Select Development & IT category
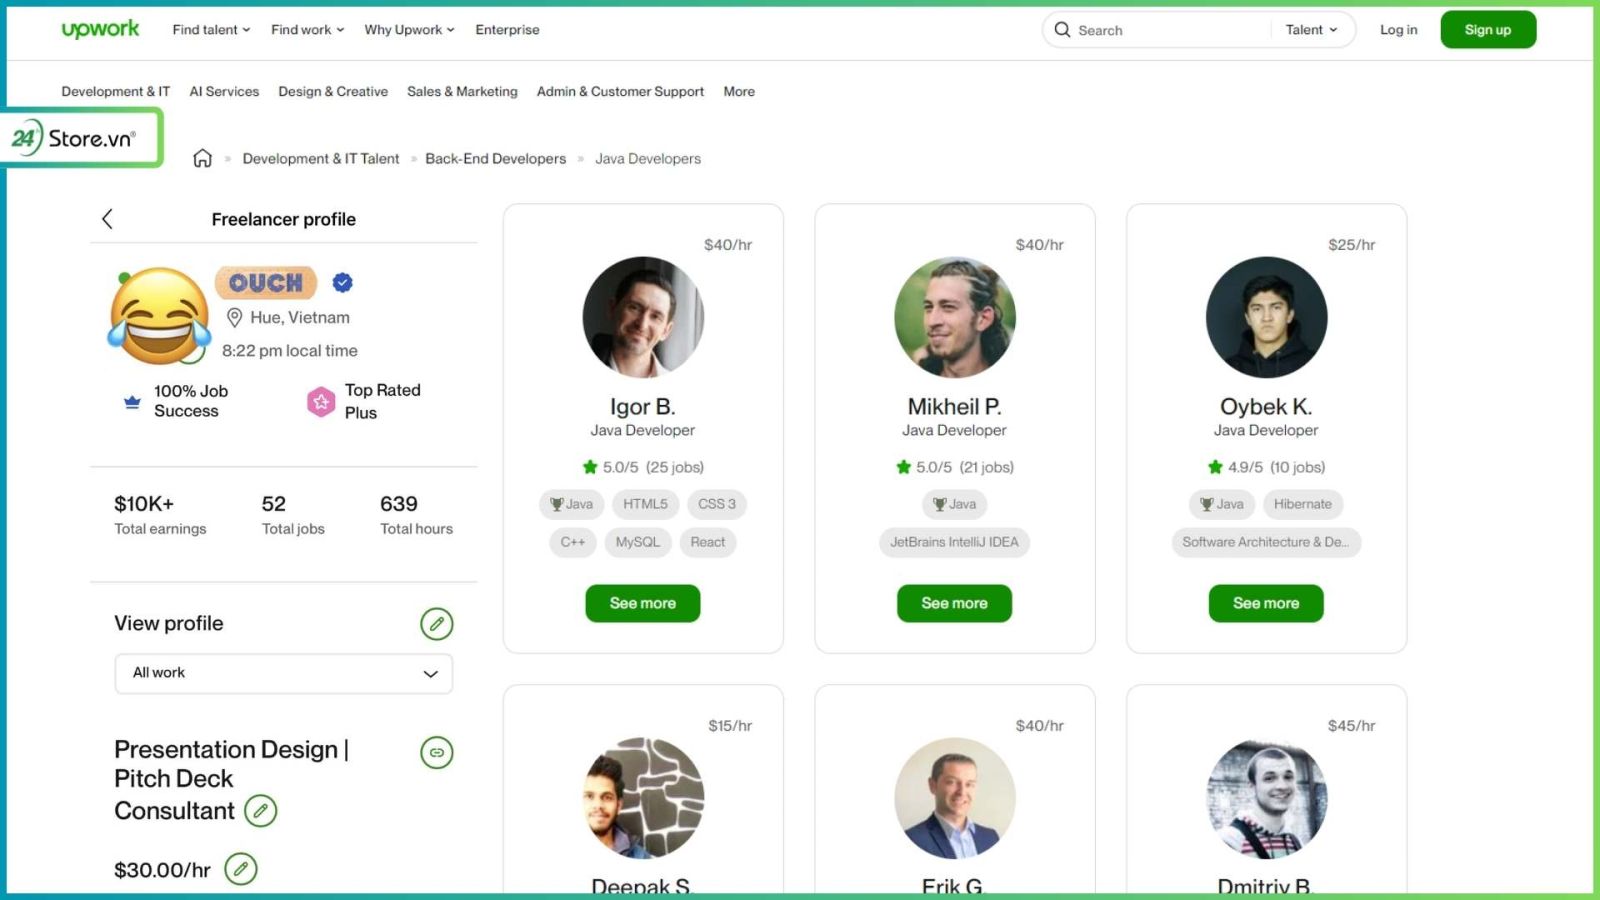Viewport: 1600px width, 900px height. (116, 91)
